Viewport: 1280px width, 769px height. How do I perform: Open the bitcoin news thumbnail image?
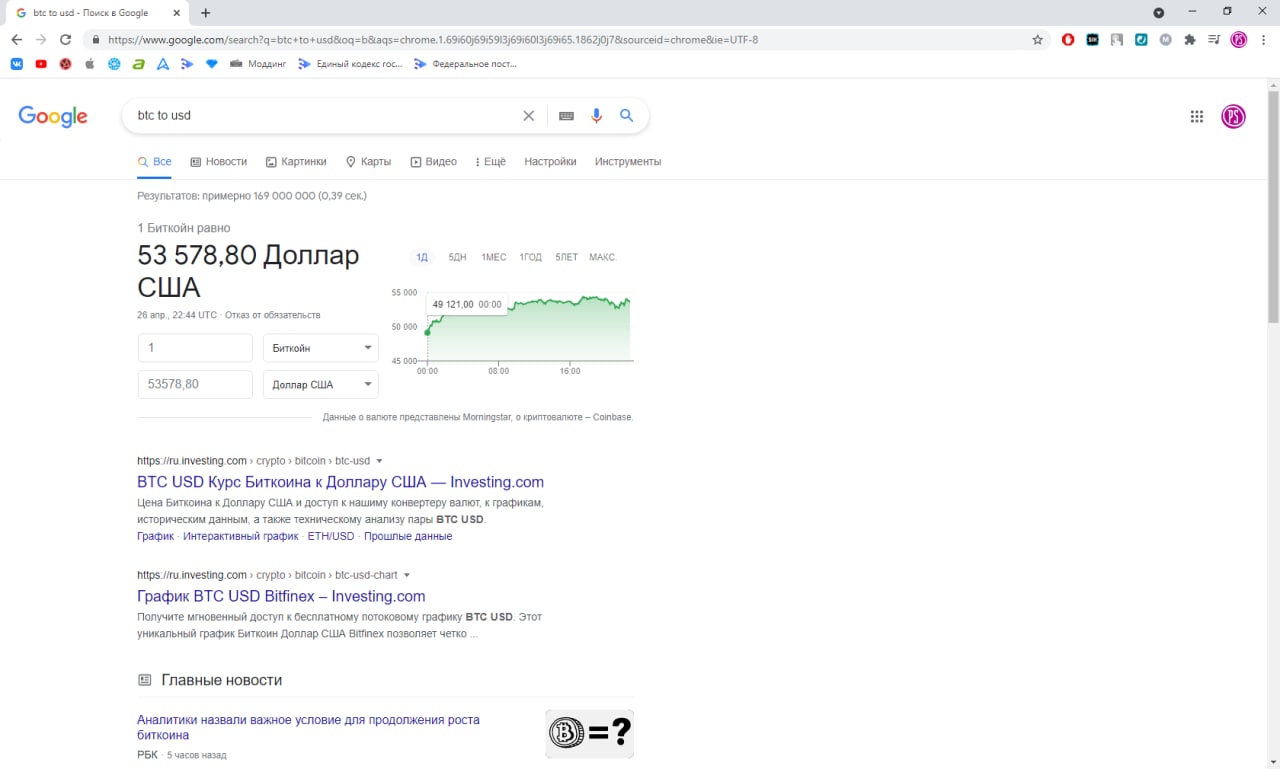589,734
